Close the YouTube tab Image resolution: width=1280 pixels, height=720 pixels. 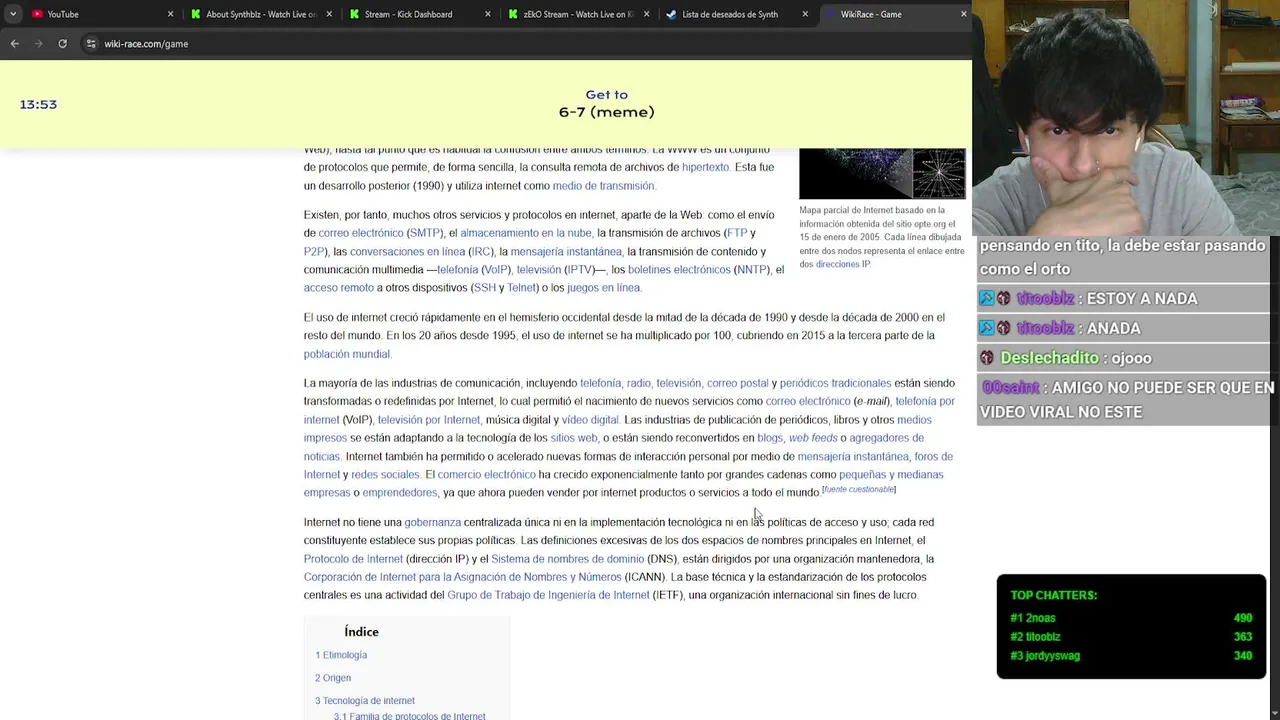click(x=170, y=14)
